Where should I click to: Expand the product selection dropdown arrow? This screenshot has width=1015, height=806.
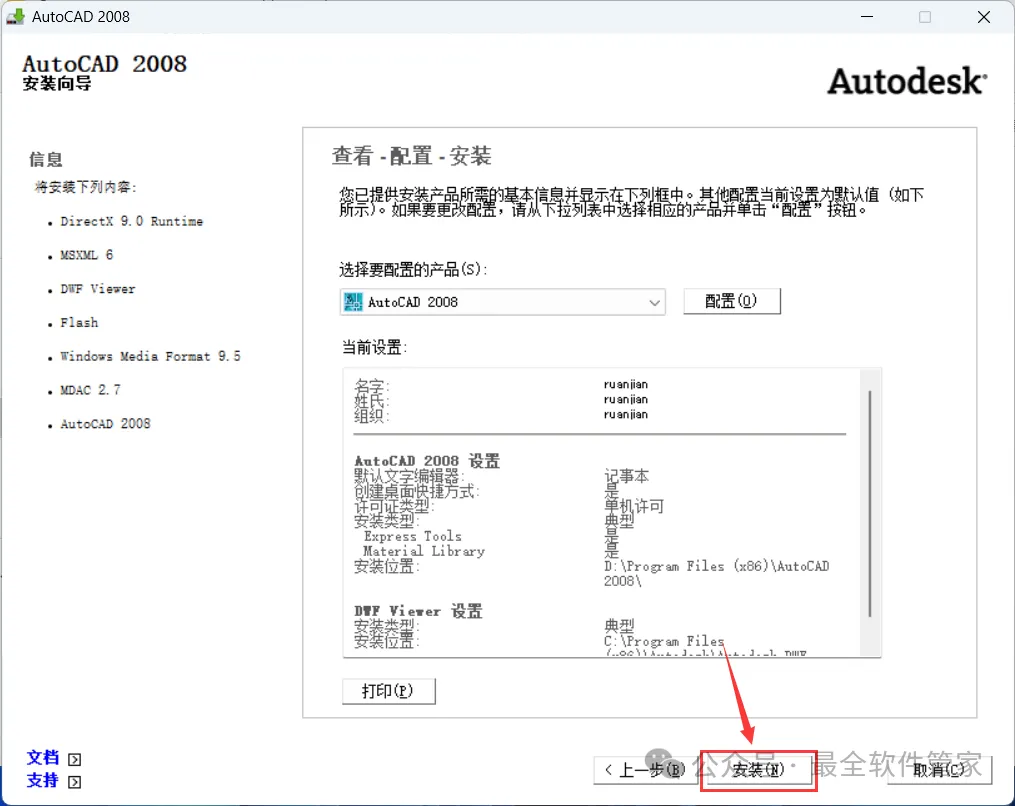pyautogui.click(x=654, y=302)
